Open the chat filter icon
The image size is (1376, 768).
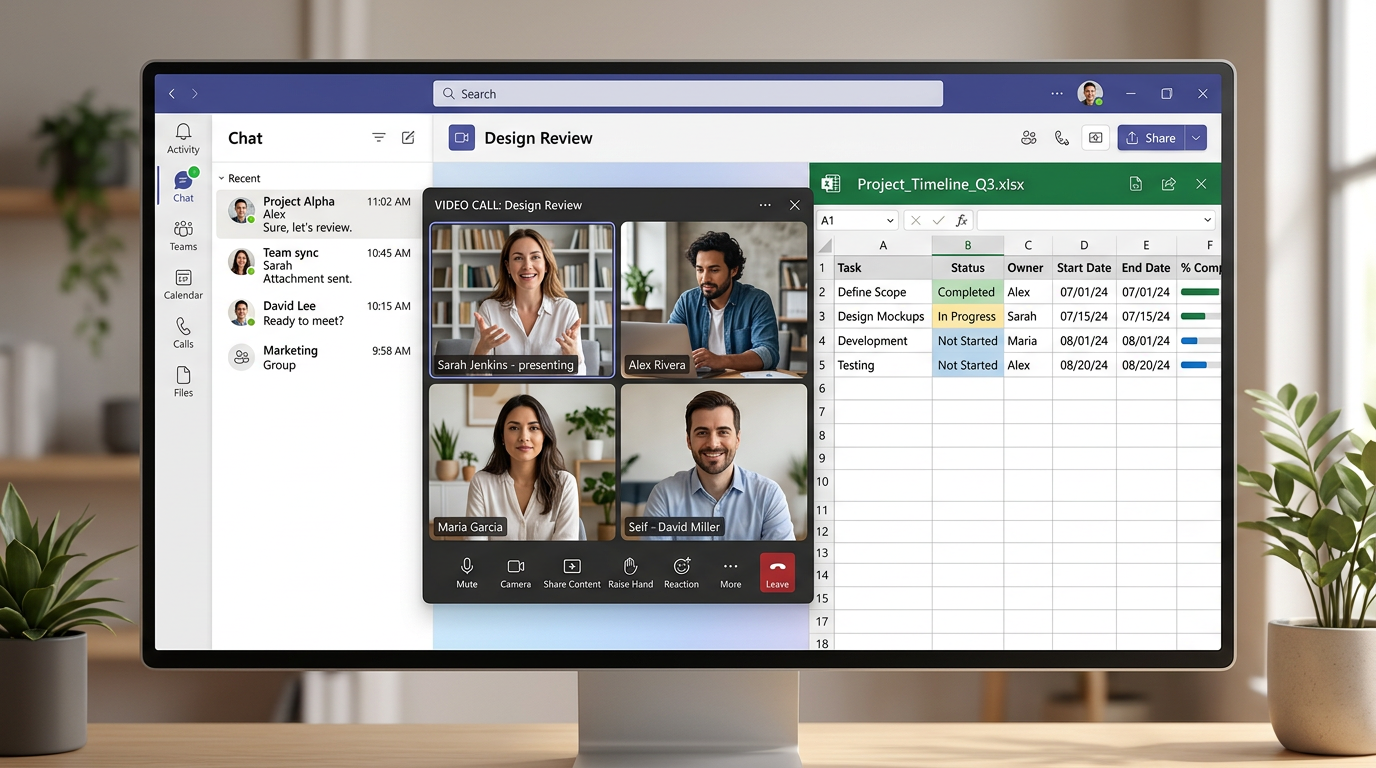[378, 137]
